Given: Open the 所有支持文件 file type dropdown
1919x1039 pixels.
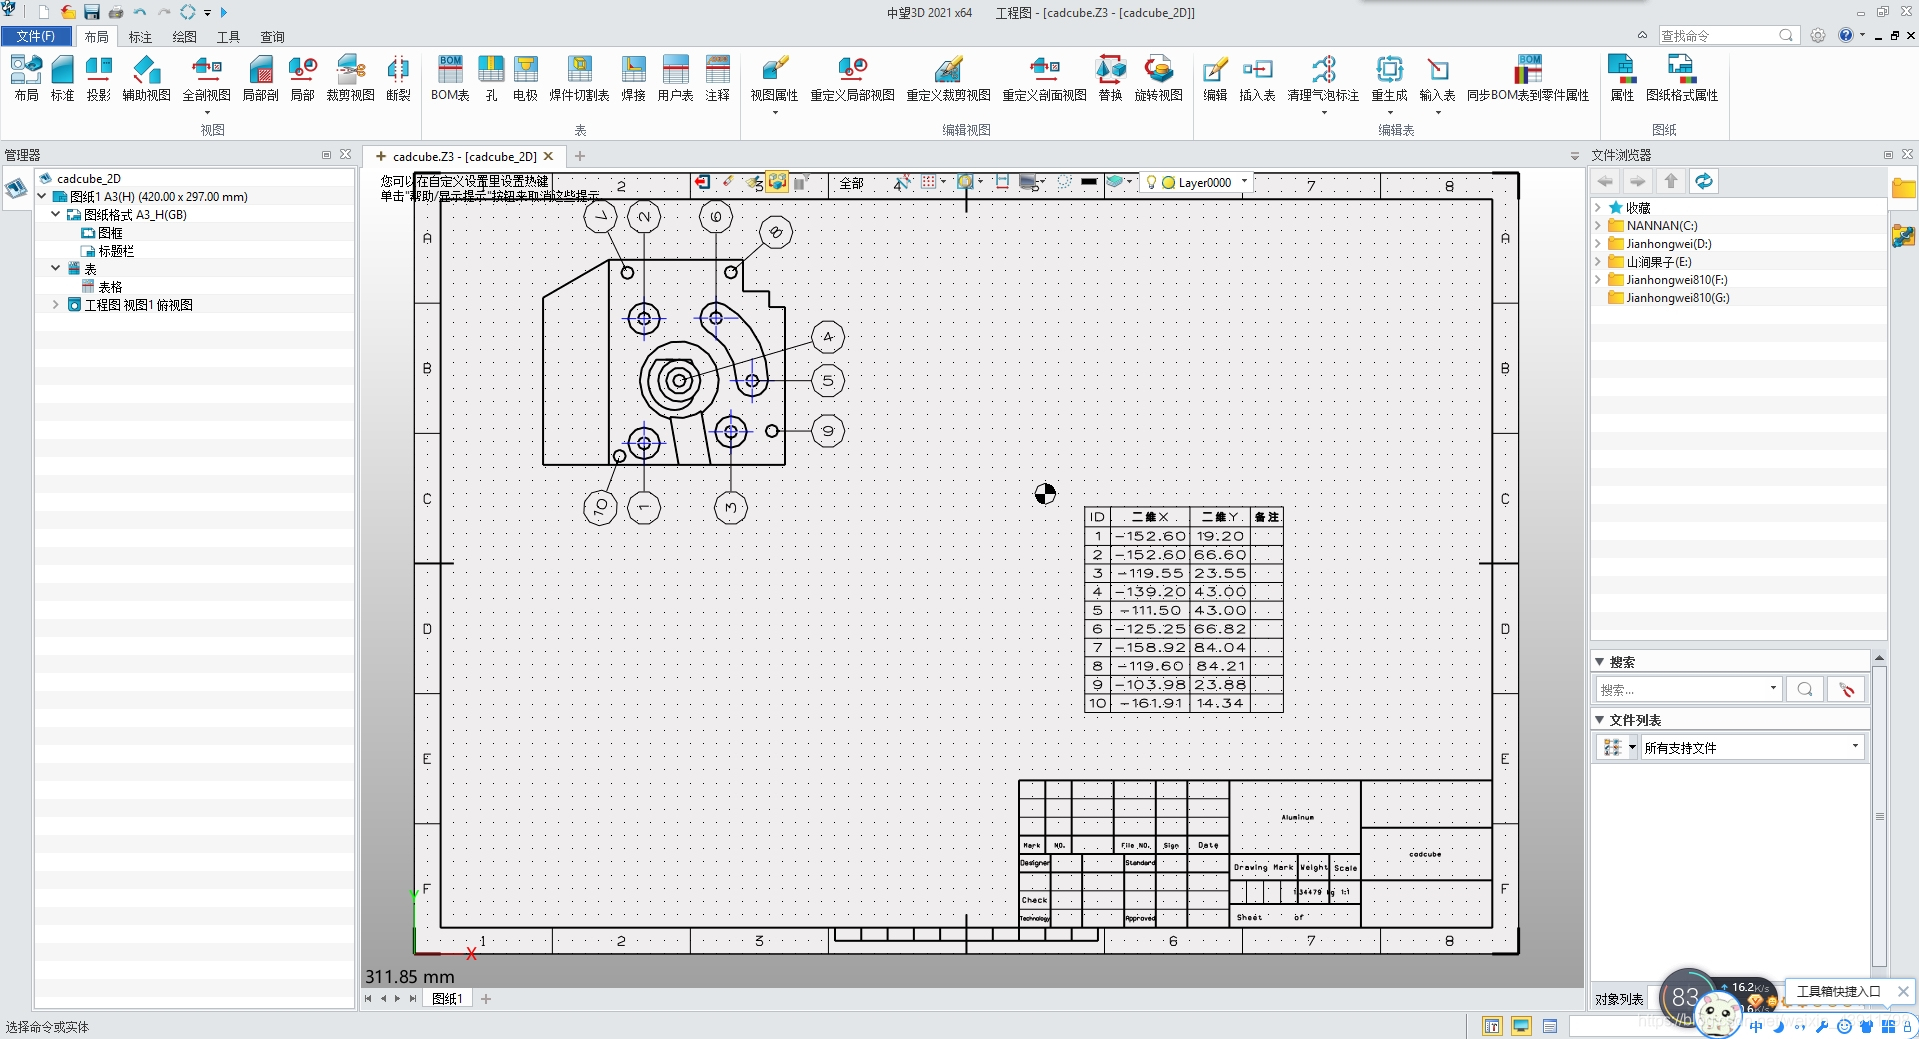Looking at the screenshot, I should coord(1855,747).
